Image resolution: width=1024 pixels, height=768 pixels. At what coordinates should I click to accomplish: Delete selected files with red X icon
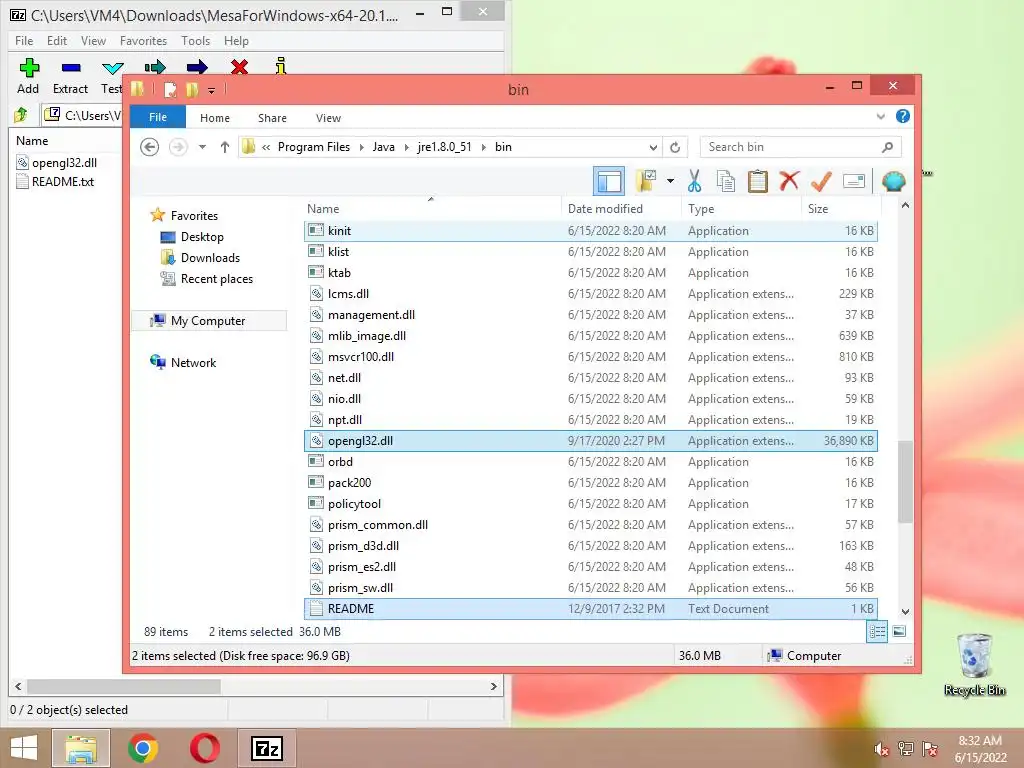(789, 181)
